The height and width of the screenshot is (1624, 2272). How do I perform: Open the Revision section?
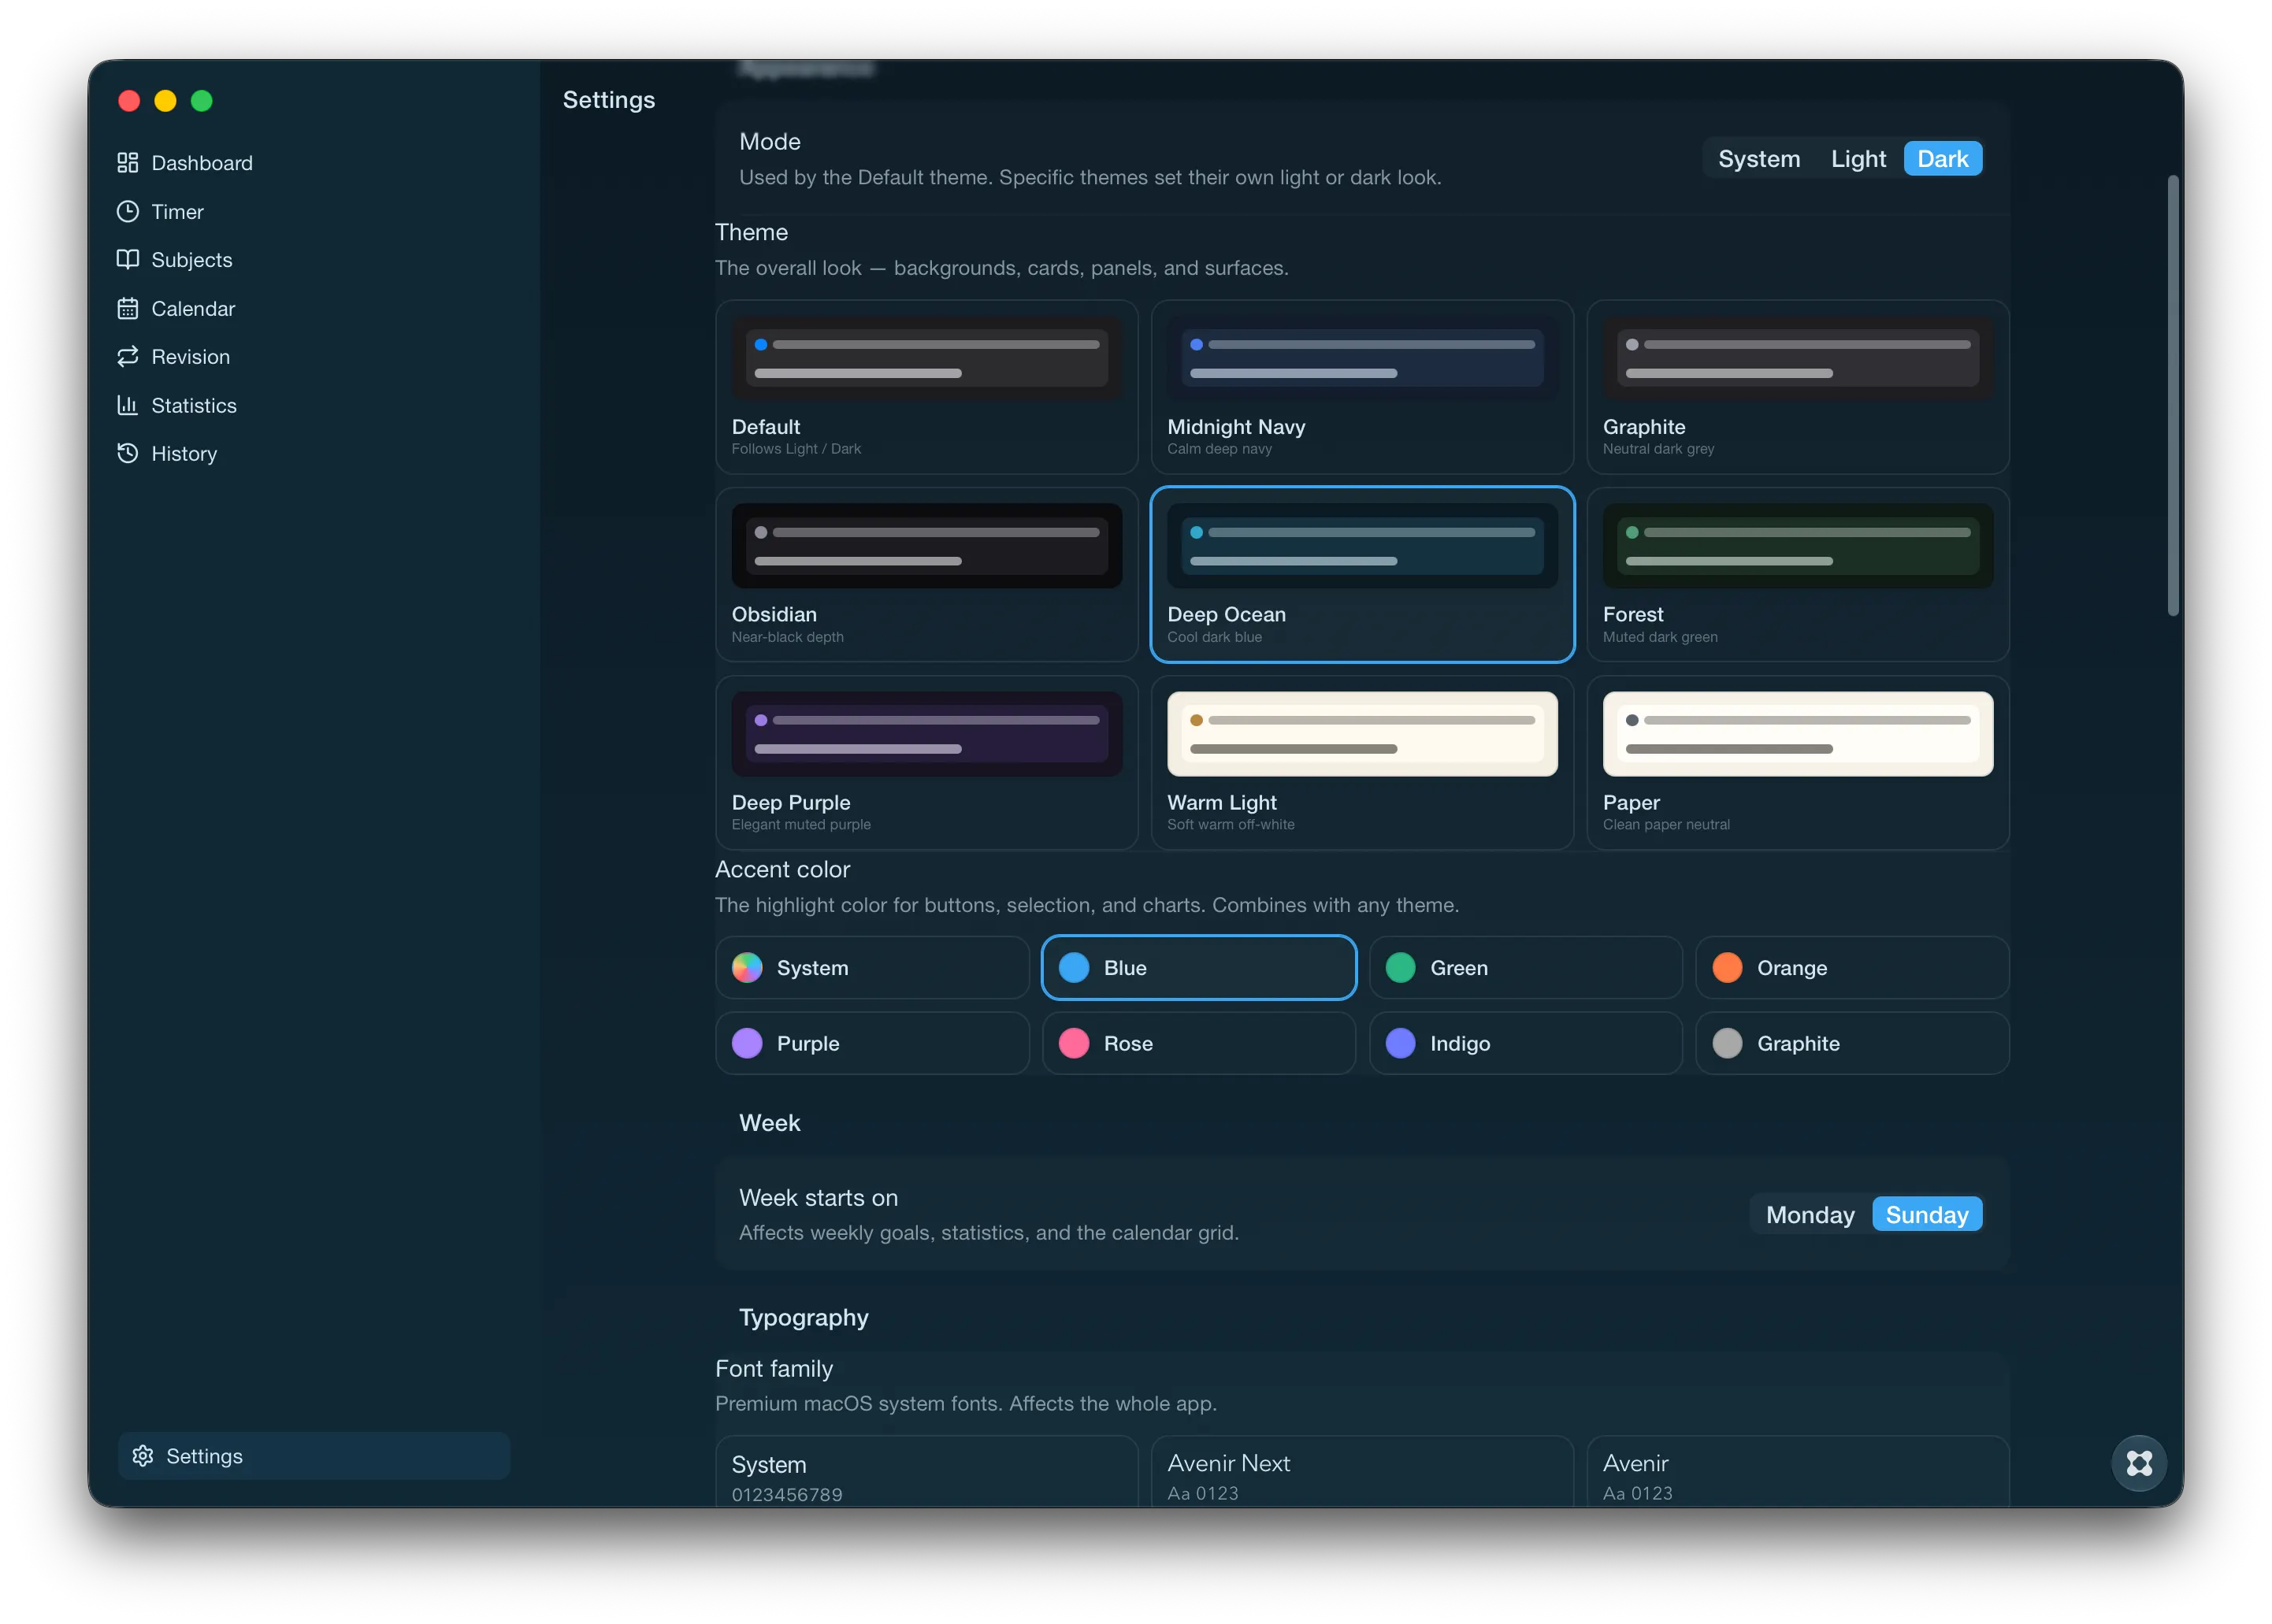coord(190,356)
